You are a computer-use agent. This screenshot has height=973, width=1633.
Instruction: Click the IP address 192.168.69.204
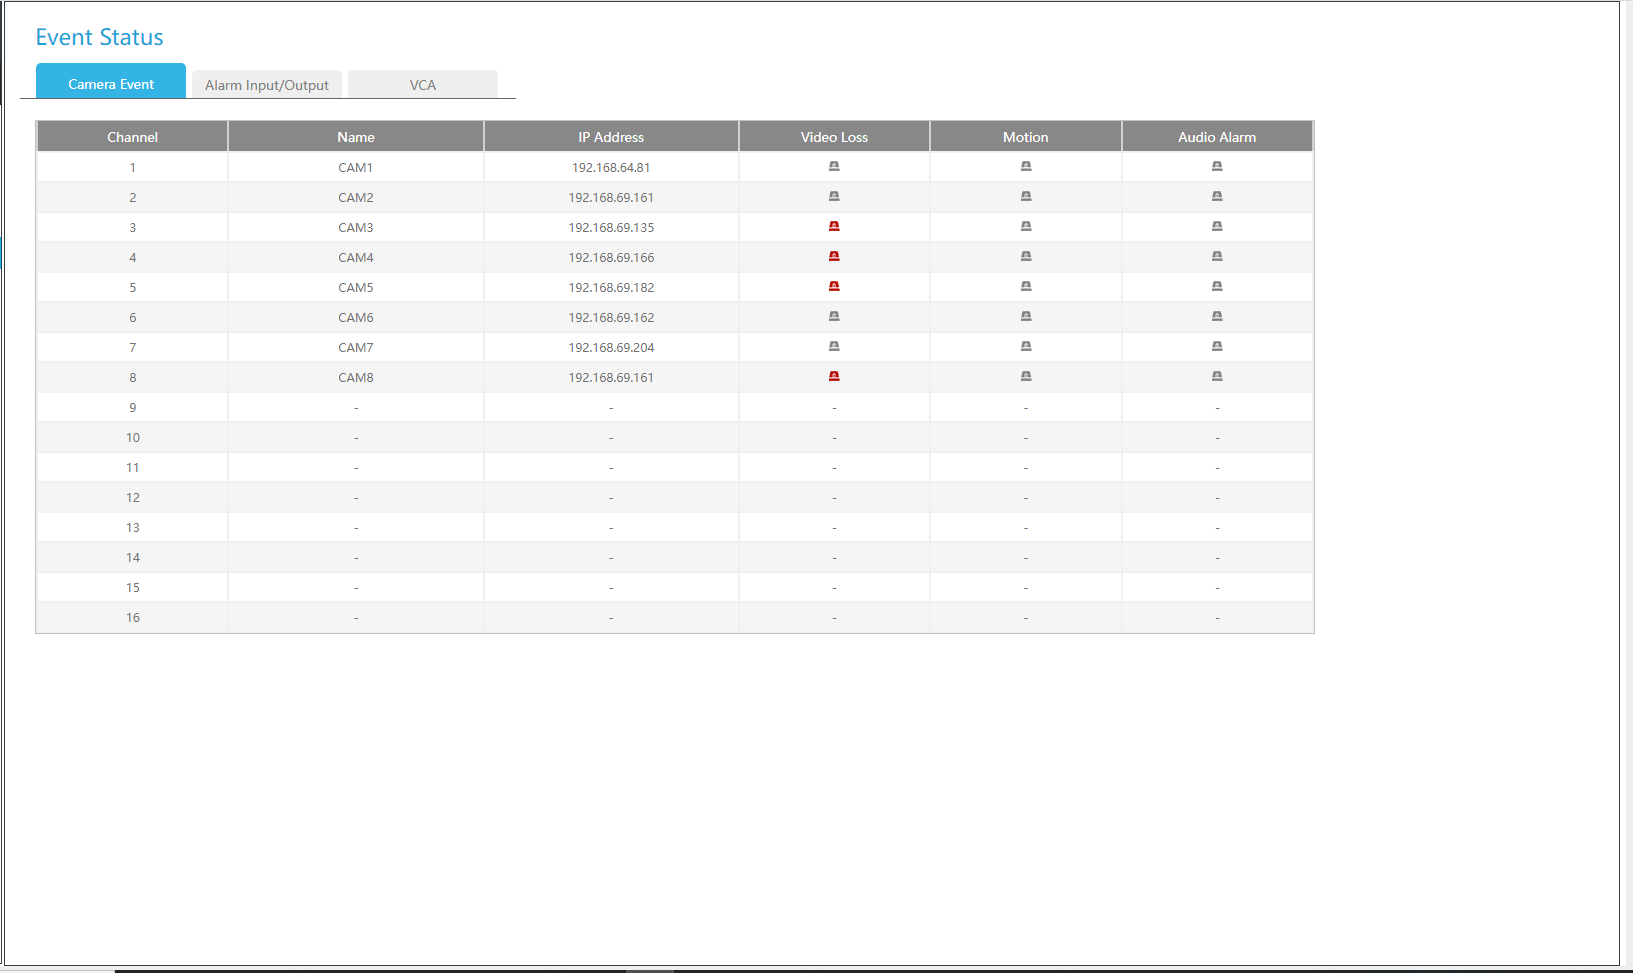[611, 348]
